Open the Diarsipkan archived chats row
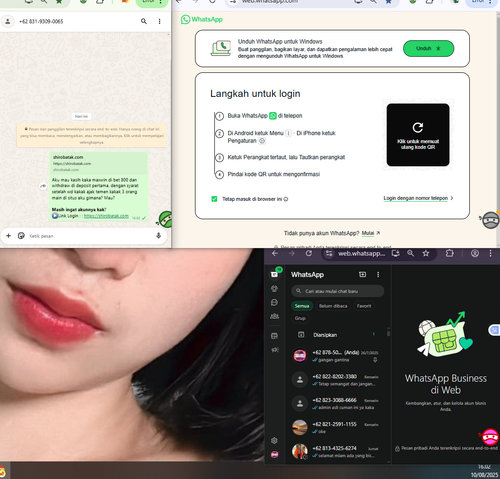Screen dimensions: 500x479 coord(337,335)
